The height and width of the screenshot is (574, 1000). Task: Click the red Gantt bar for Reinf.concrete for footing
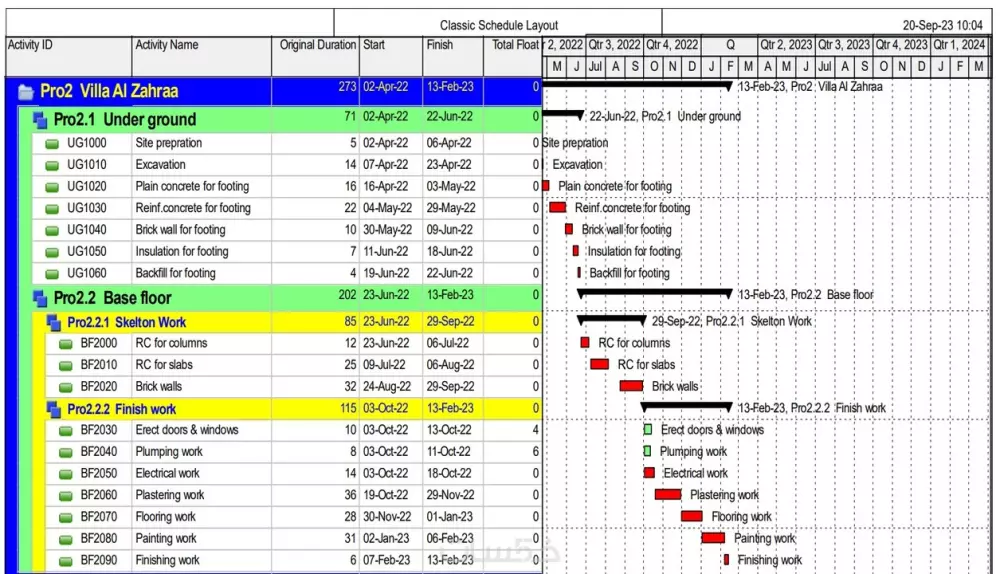click(x=557, y=207)
